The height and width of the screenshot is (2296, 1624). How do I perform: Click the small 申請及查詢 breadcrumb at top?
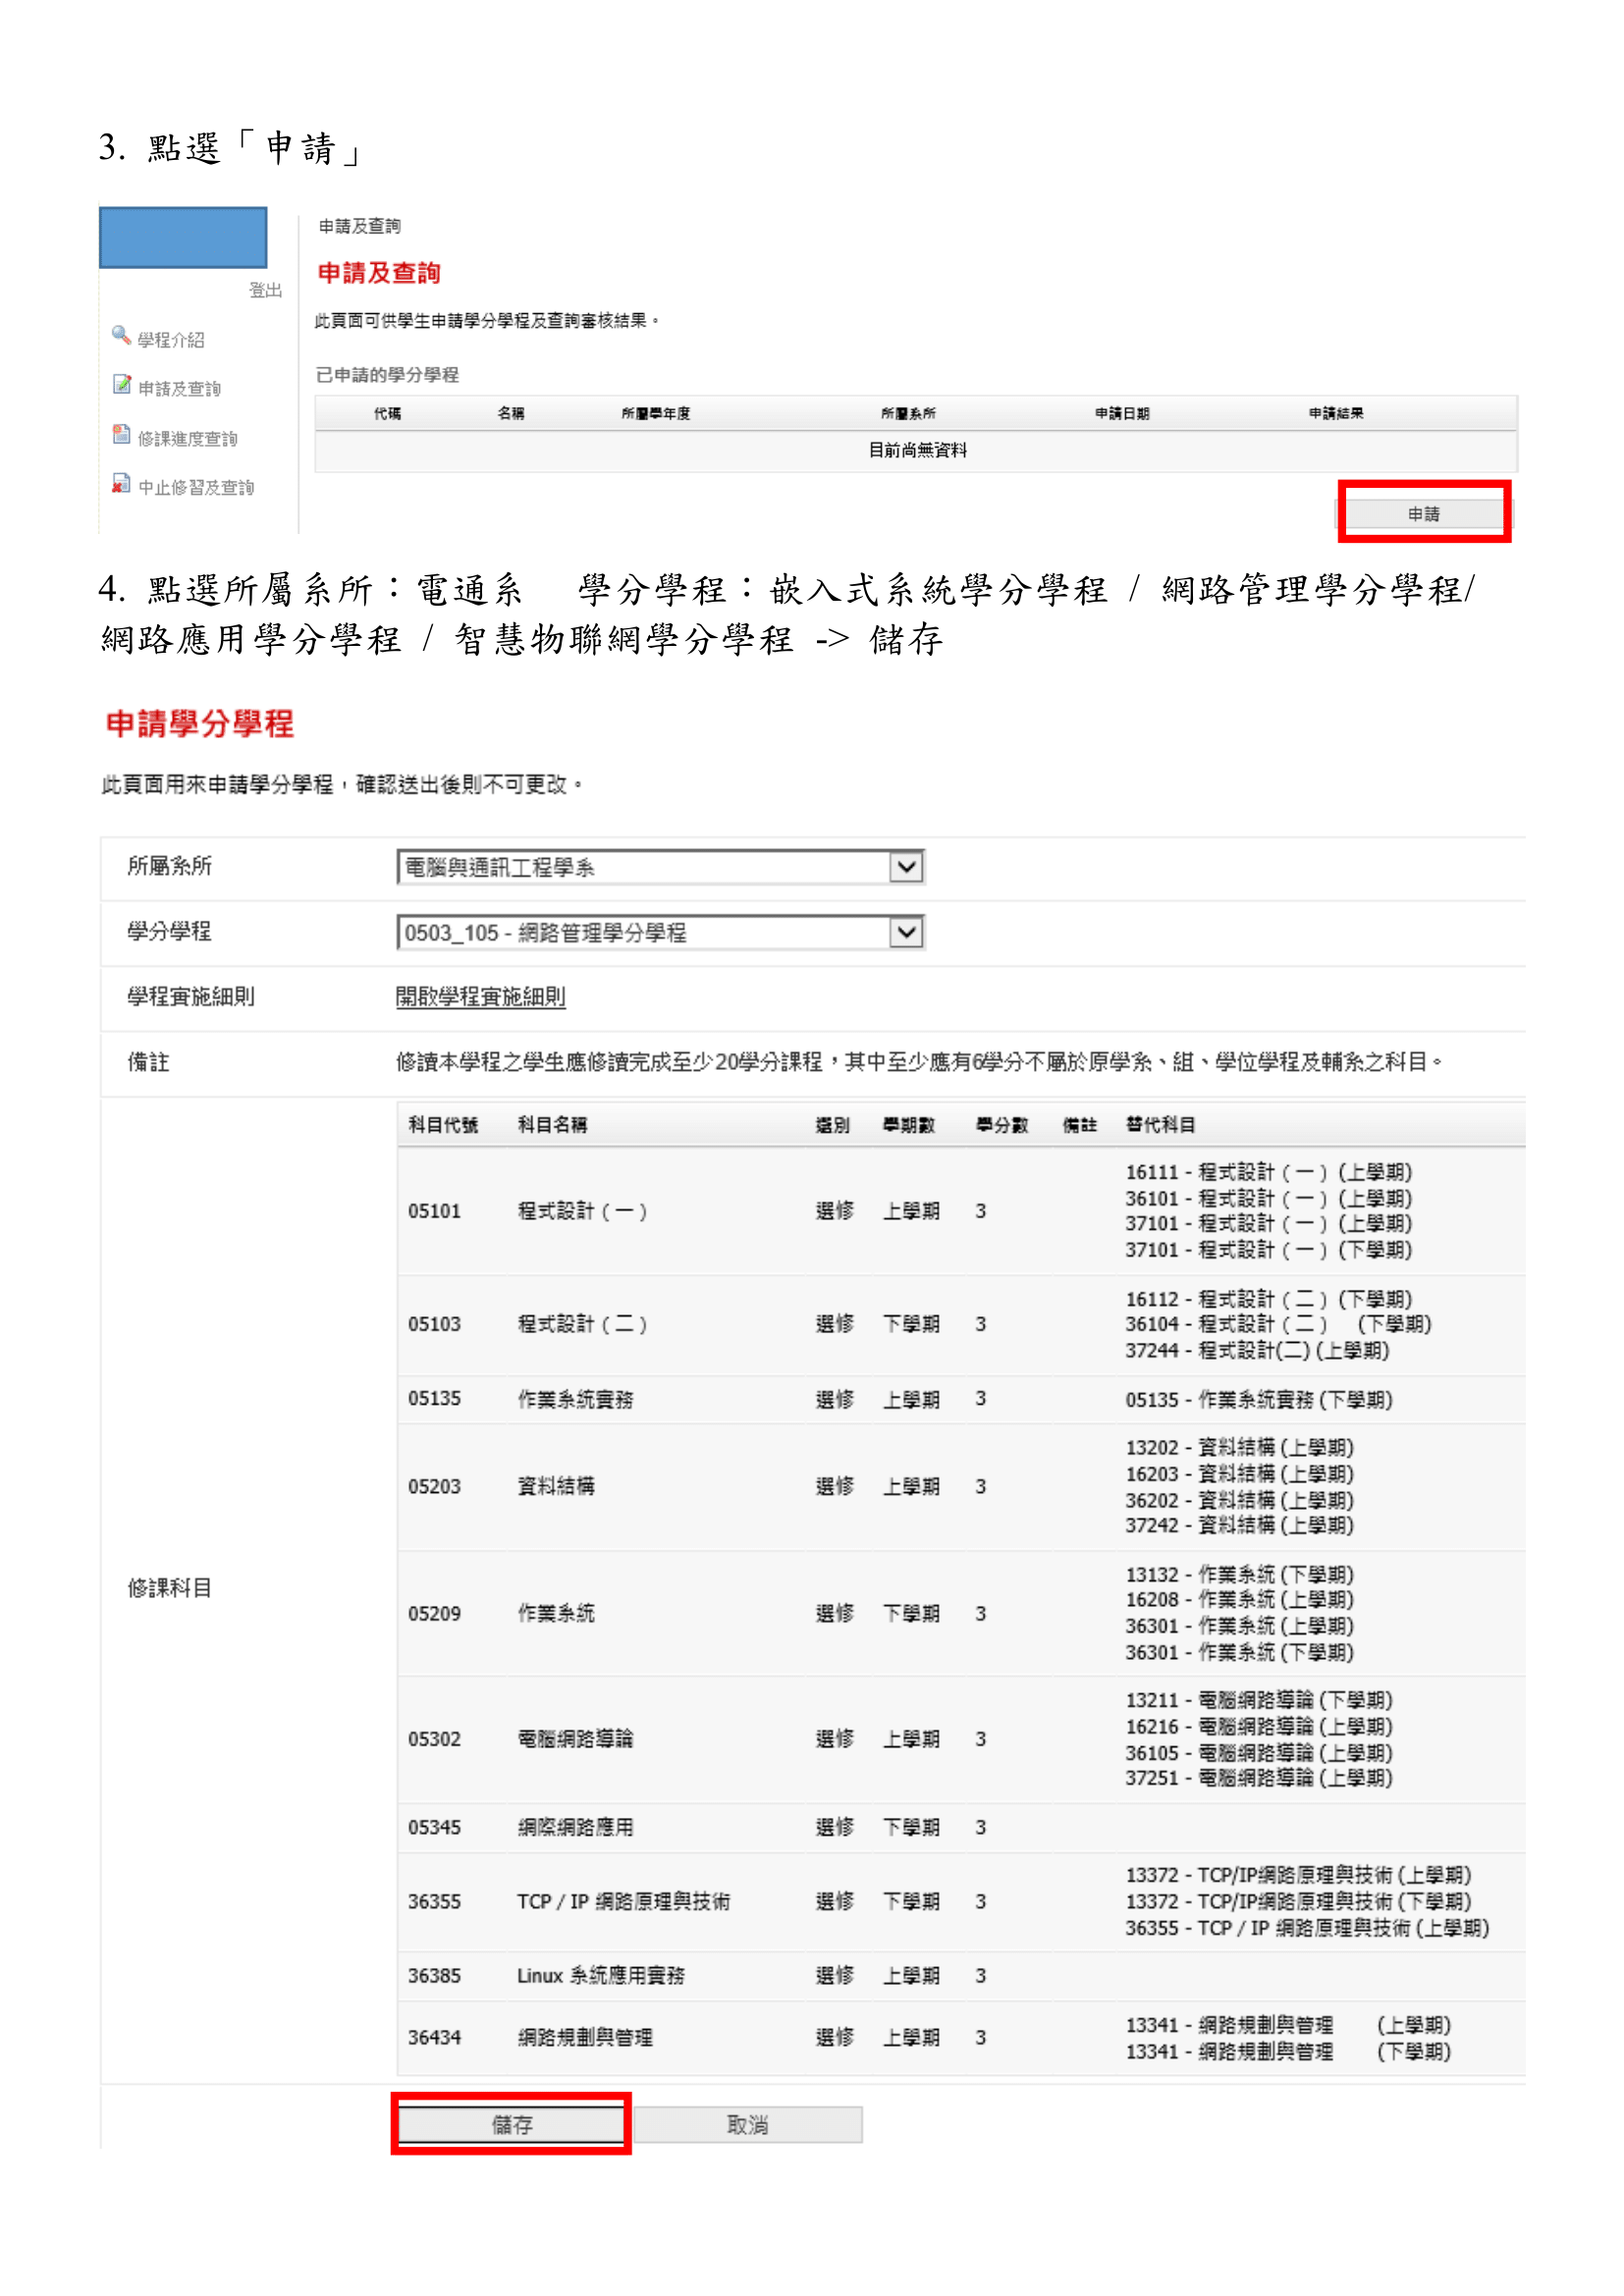(x=359, y=226)
